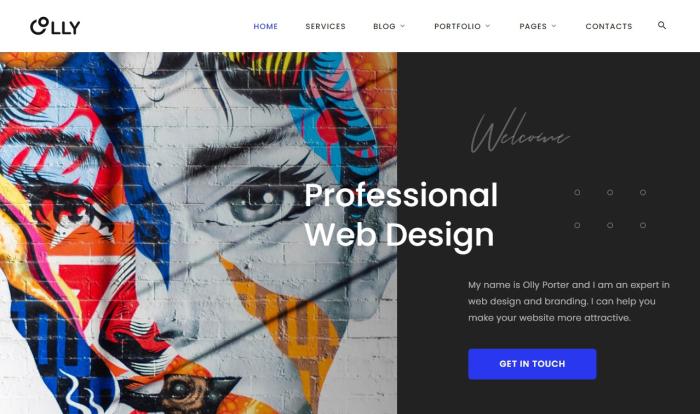
Task: Expand the chevron next to Pages
Action: click(554, 26)
